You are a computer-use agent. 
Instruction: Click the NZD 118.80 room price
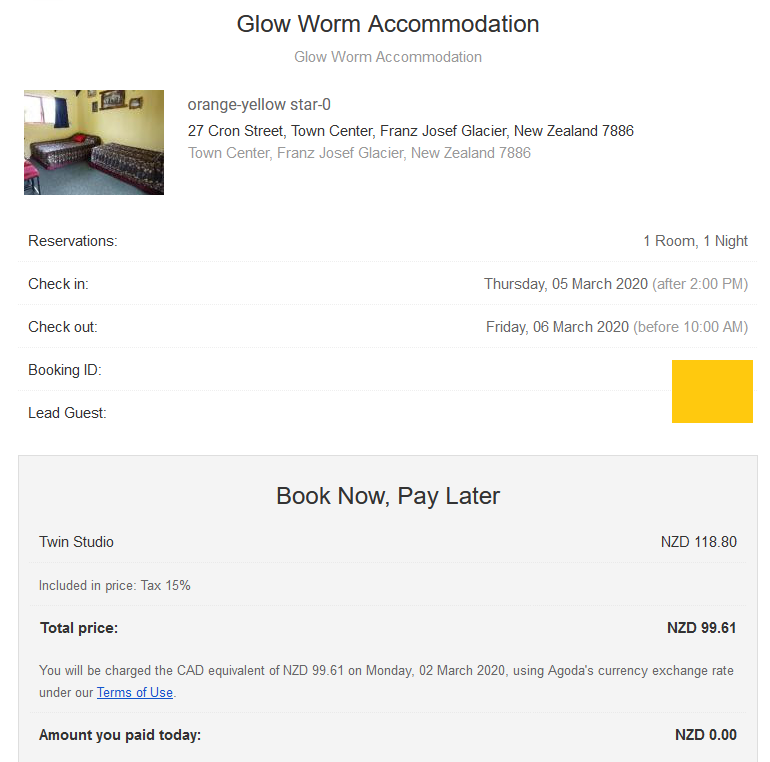698,542
